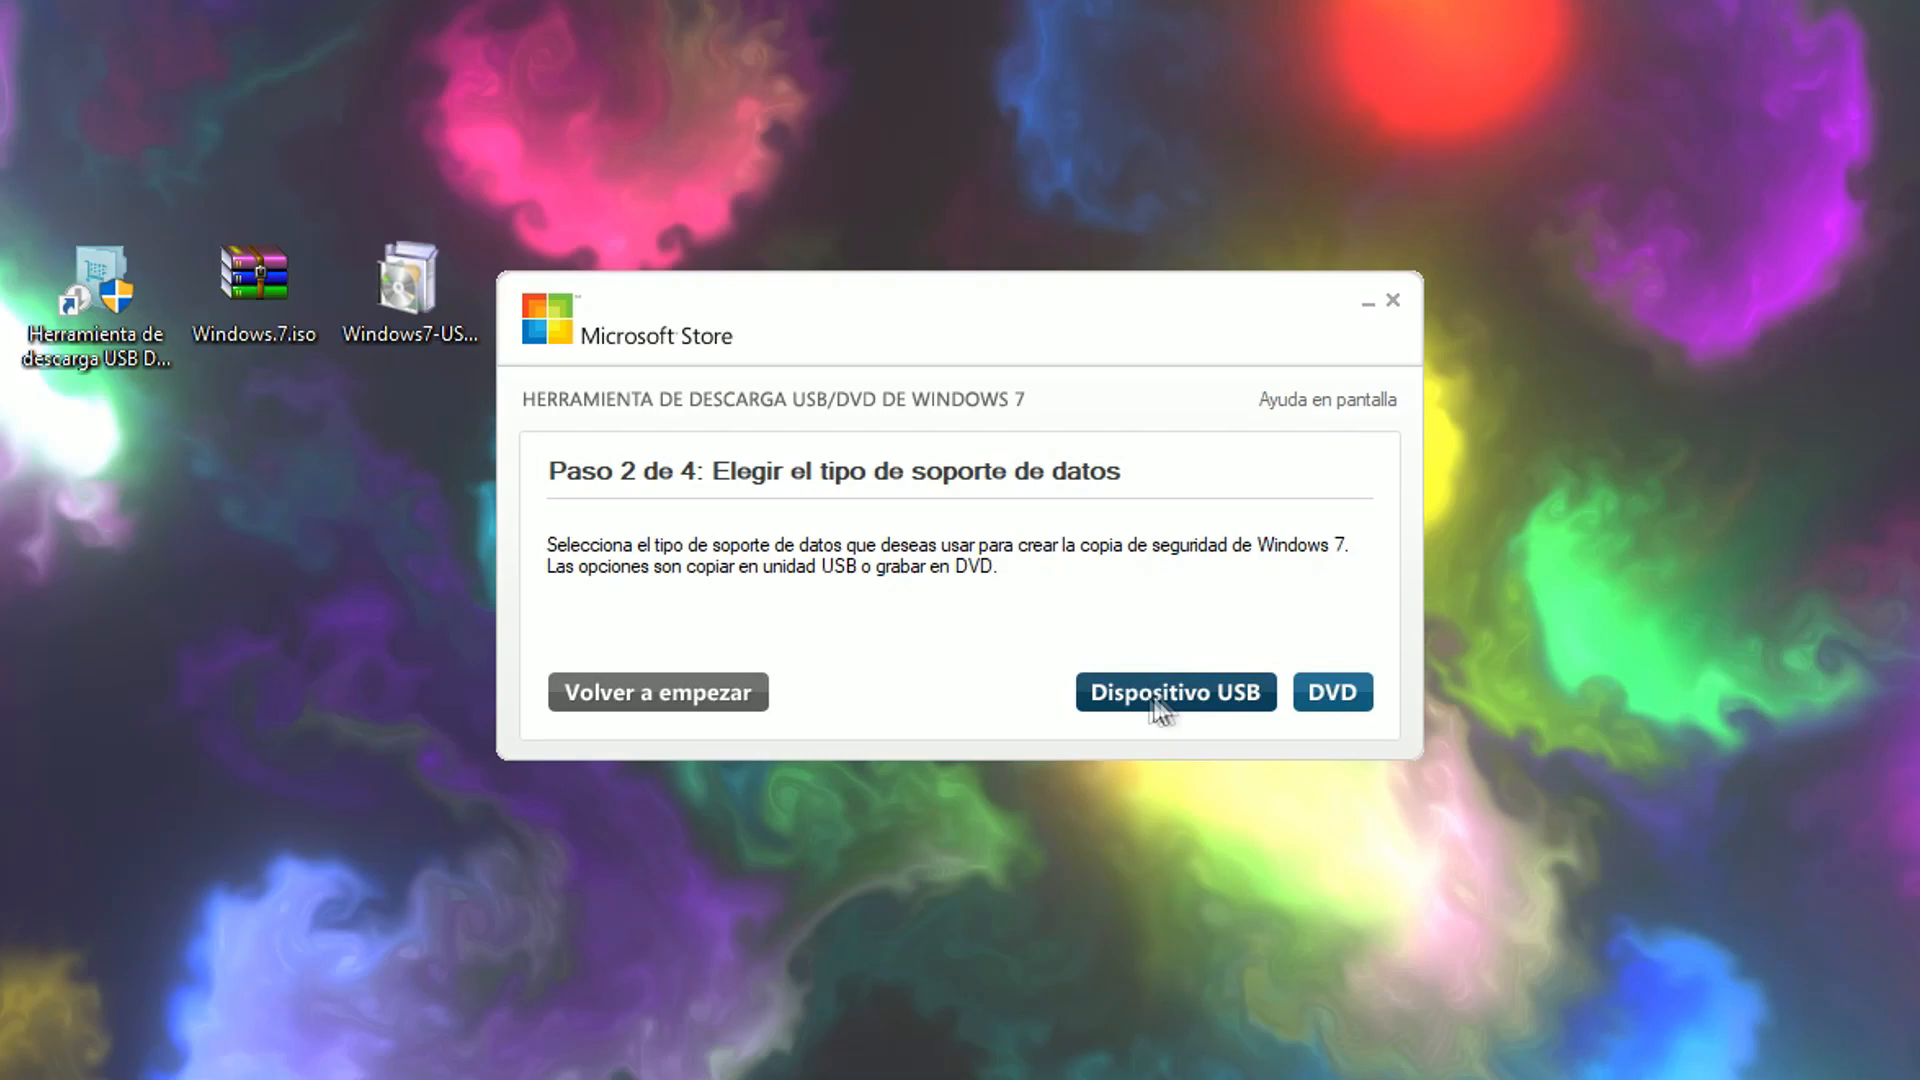Close the USB/DVD download tool window
Viewport: 1920px width, 1080px height.
1393,300
